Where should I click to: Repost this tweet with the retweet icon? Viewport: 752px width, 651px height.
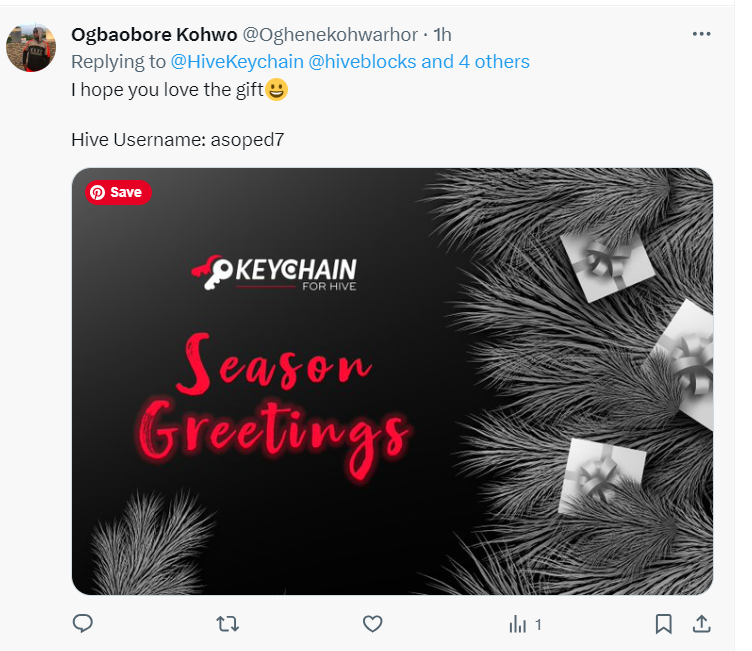point(227,624)
